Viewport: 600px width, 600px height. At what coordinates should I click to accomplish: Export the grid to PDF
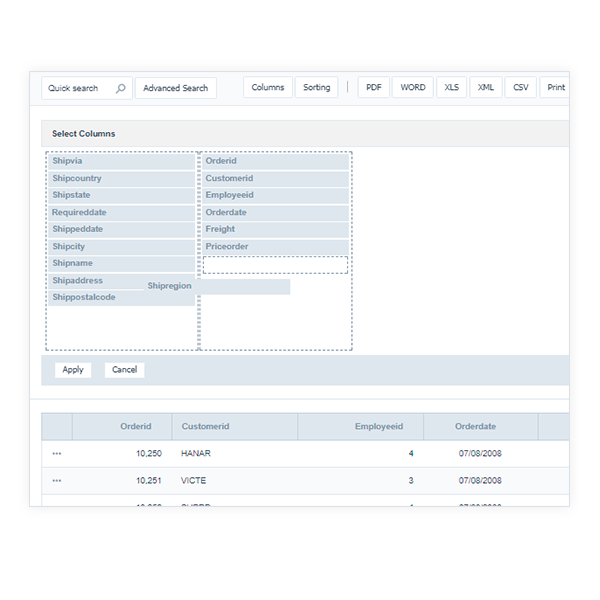pos(373,88)
